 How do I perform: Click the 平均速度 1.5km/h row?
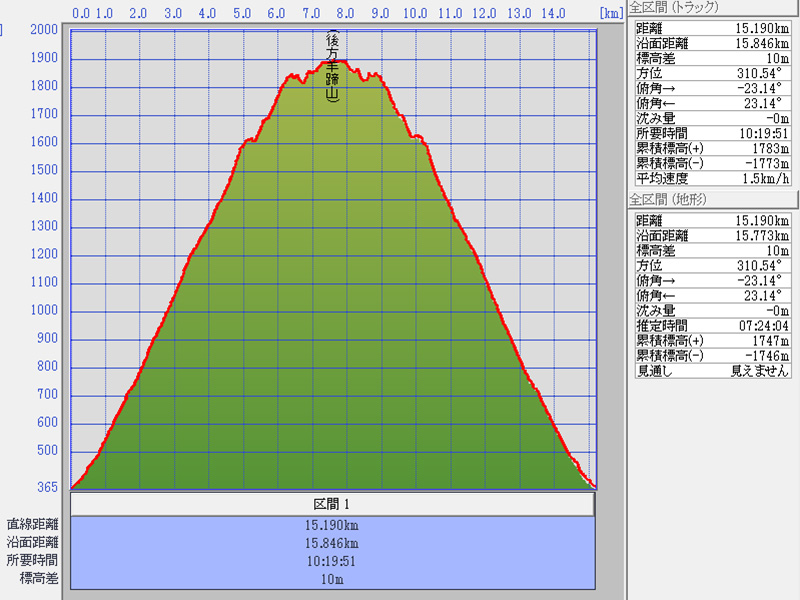pos(714,179)
